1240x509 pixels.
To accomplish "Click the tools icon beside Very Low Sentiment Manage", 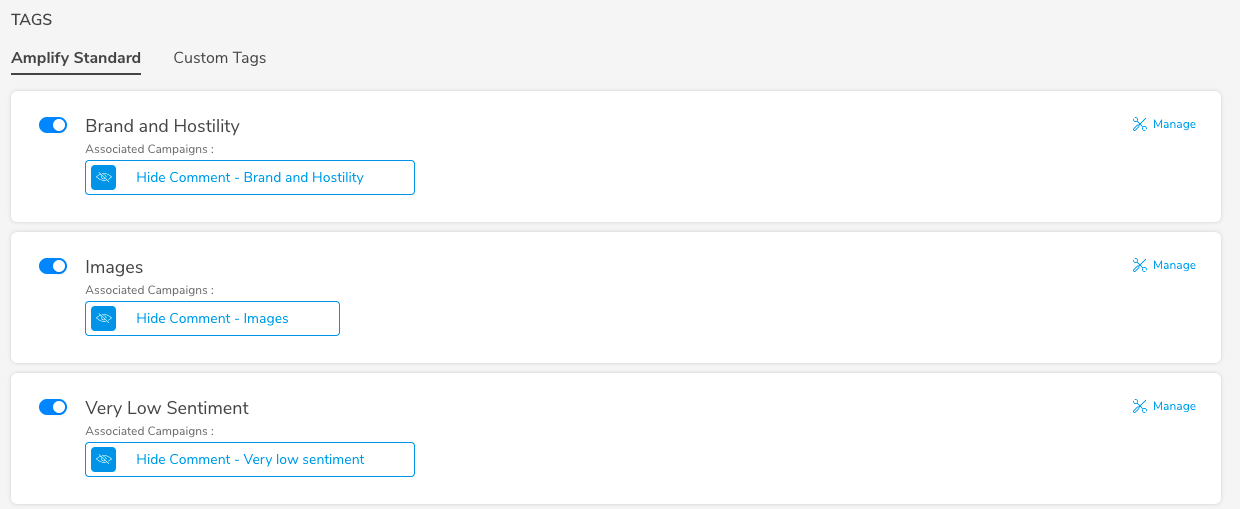I will [x=1139, y=406].
